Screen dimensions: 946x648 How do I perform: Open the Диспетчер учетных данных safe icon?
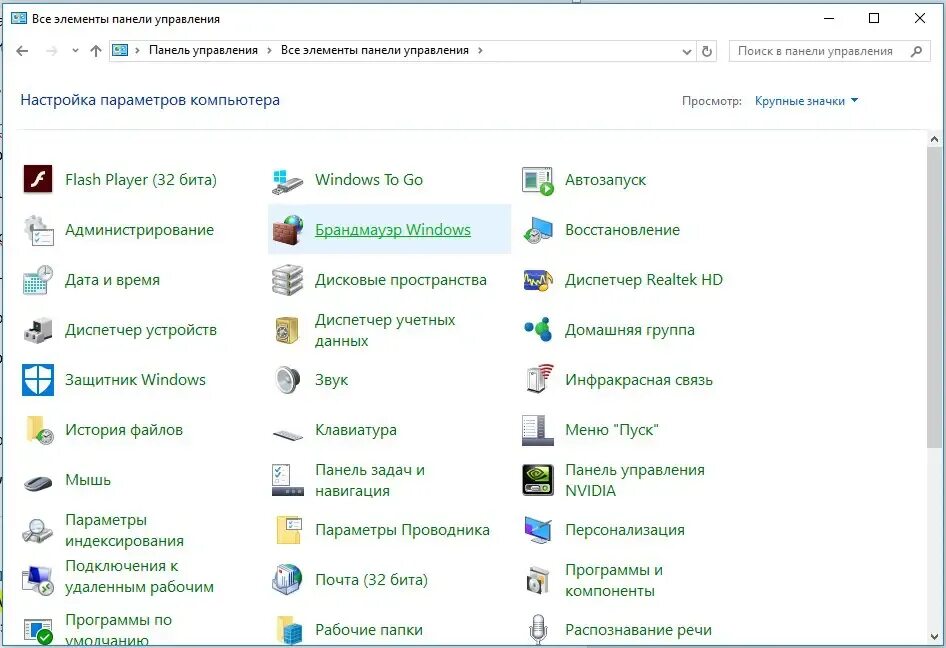click(287, 330)
